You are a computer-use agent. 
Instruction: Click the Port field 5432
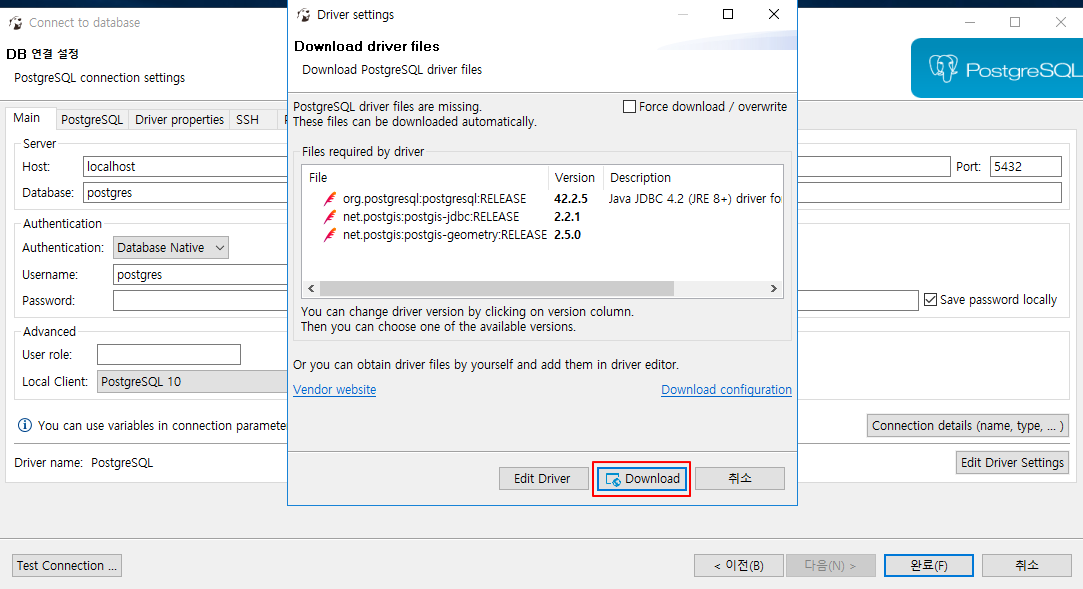[1026, 166]
